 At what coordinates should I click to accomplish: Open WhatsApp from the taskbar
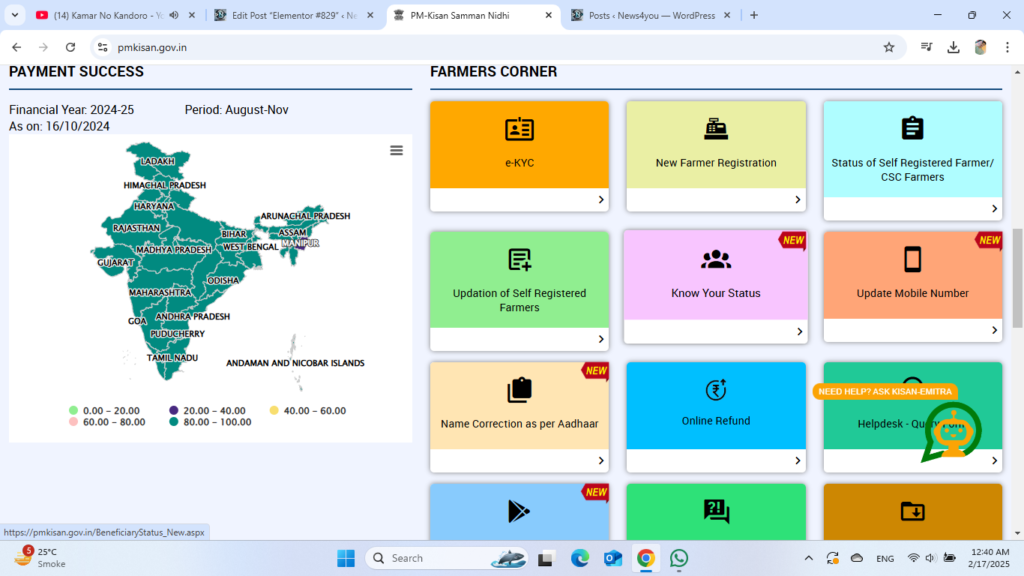click(679, 558)
